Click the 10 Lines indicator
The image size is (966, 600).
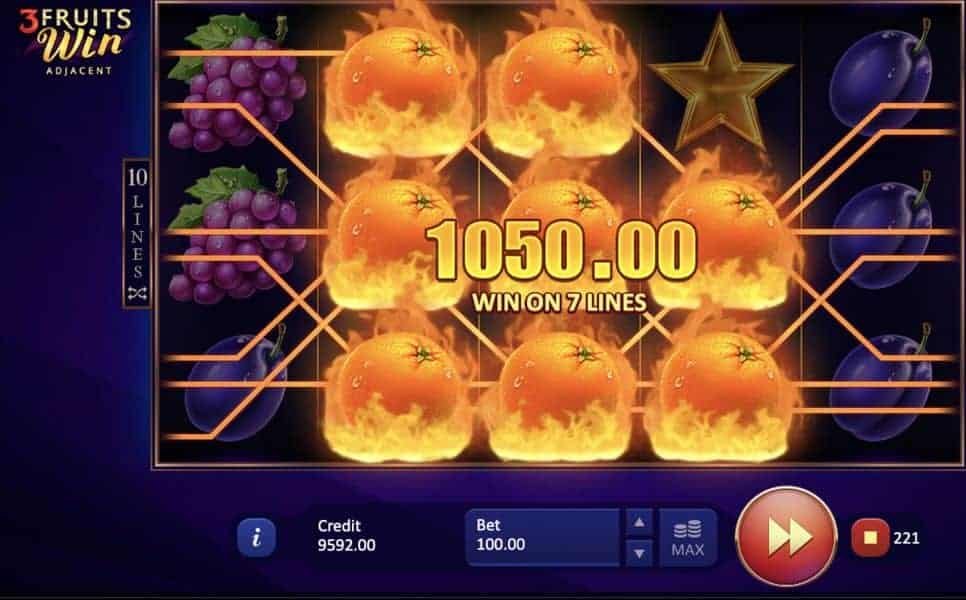pyautogui.click(x=137, y=233)
